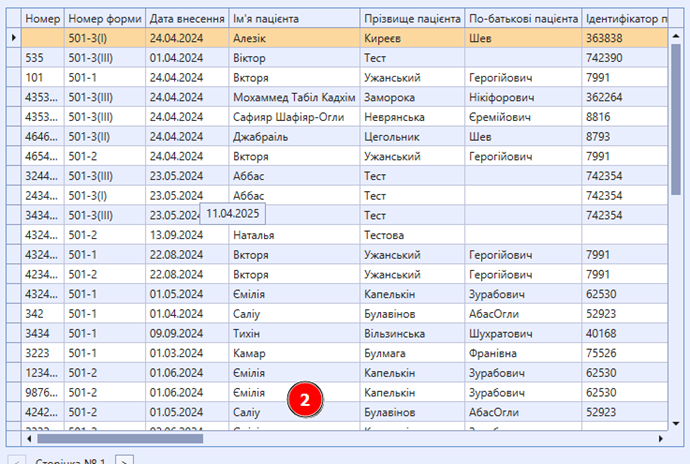Click the scroll down arrow of vertical scrollbar
The height and width of the screenshot is (464, 690).
[x=676, y=423]
